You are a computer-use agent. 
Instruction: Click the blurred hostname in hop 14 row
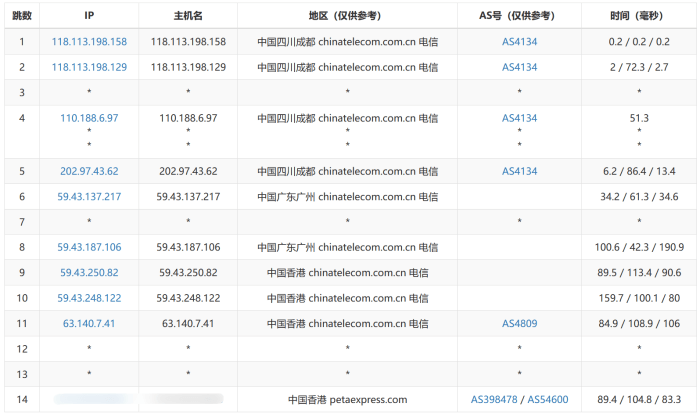183,399
